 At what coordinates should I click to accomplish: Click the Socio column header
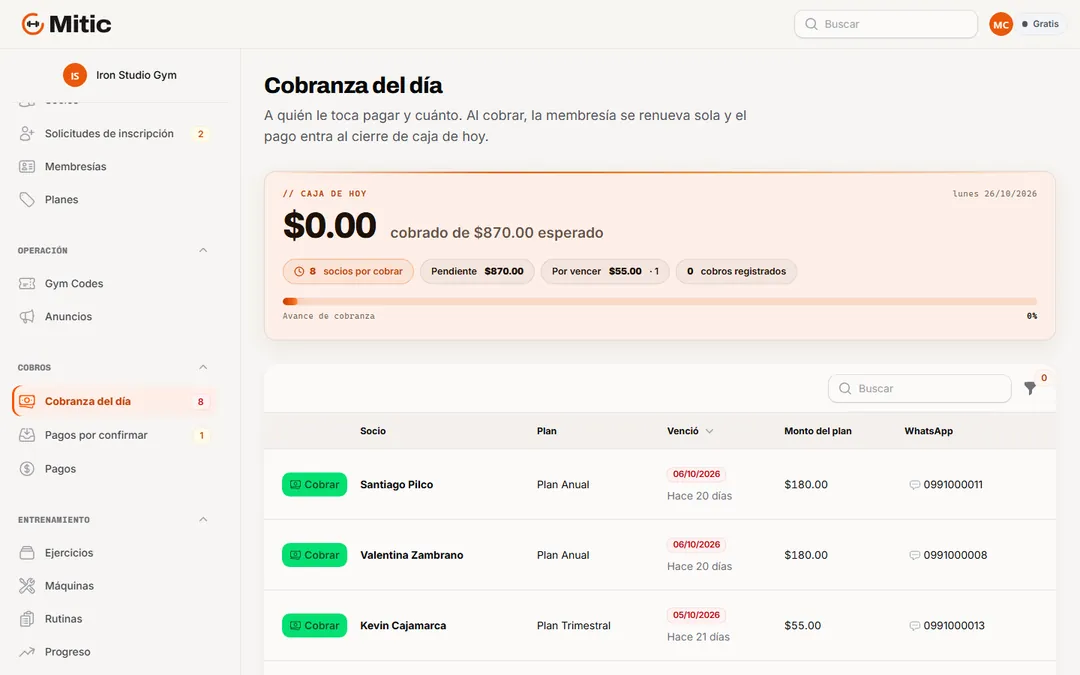pyautogui.click(x=373, y=431)
